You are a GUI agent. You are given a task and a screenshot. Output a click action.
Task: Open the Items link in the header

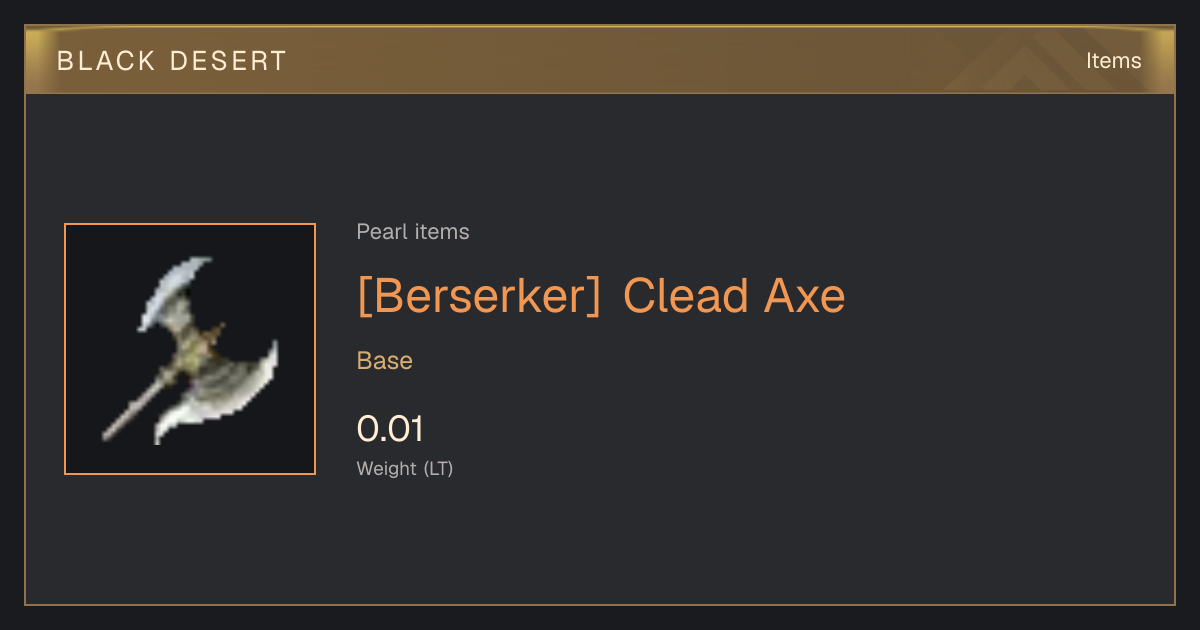(x=1113, y=61)
